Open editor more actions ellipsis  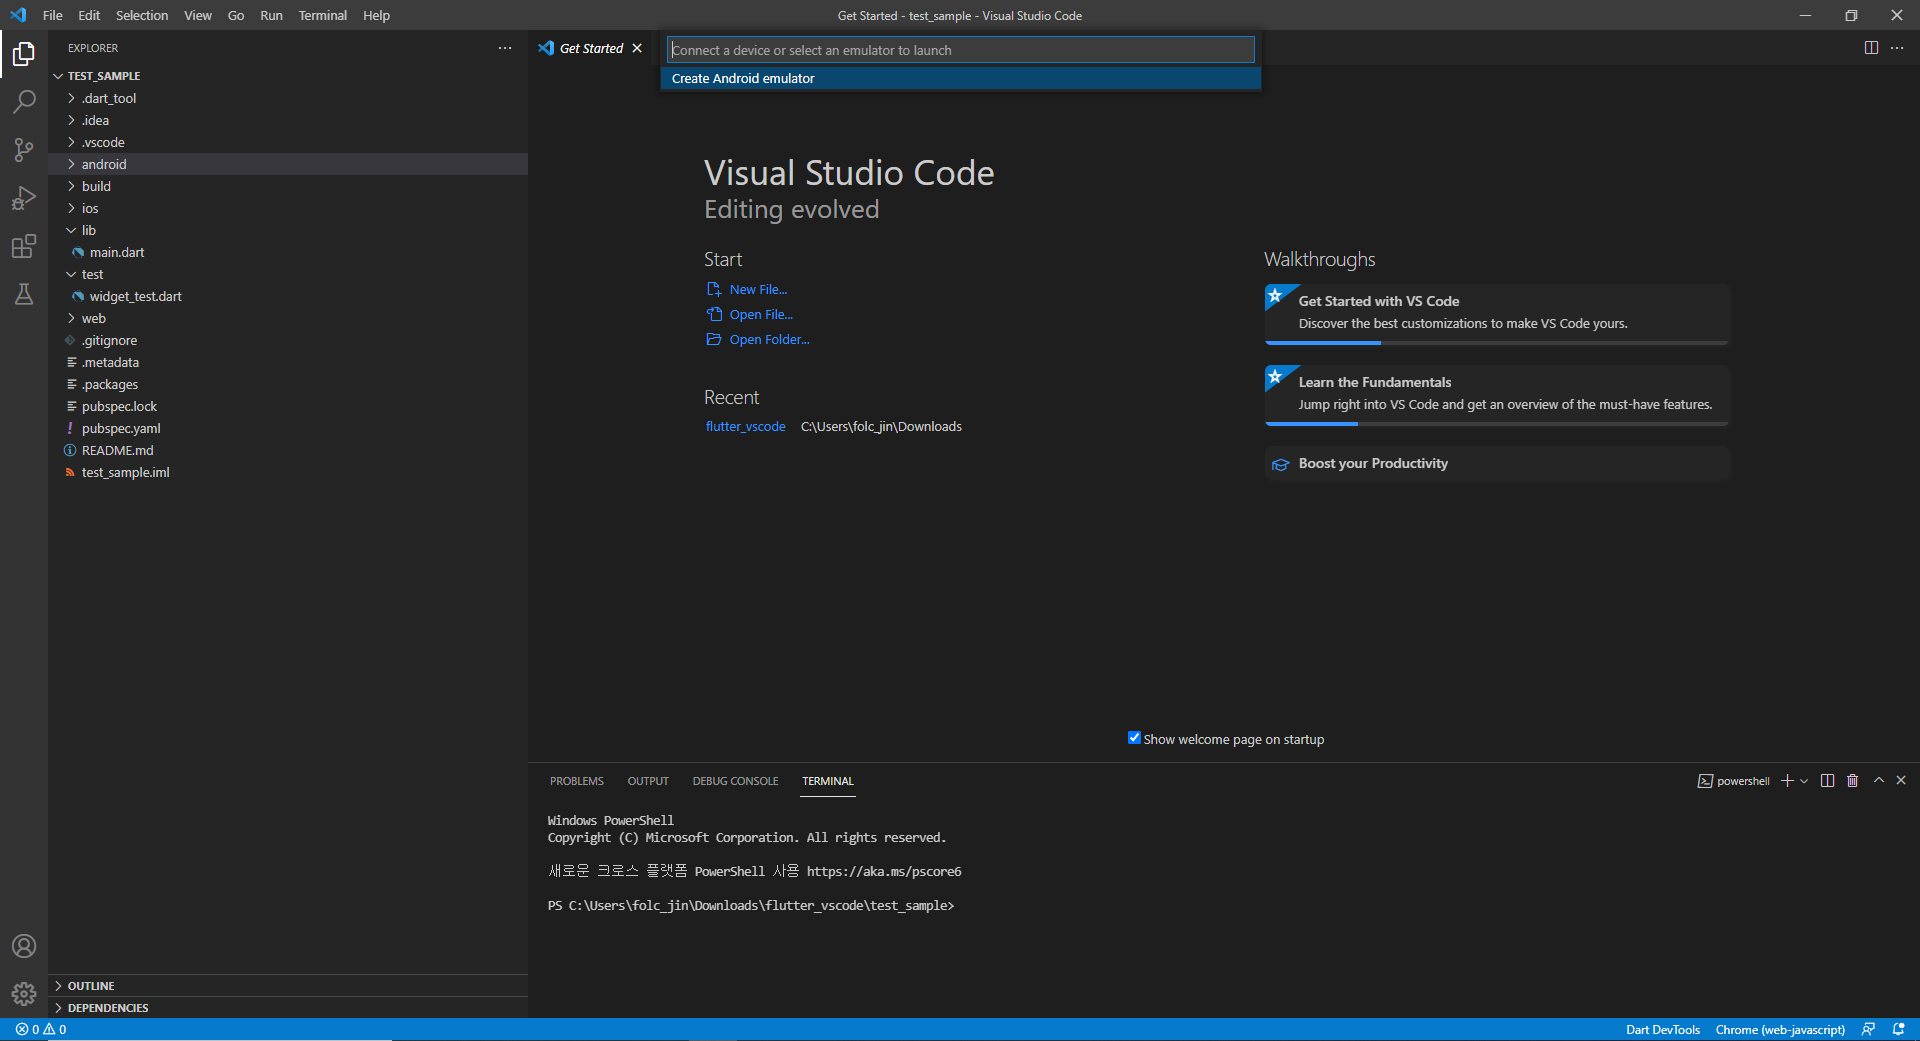tap(1897, 48)
